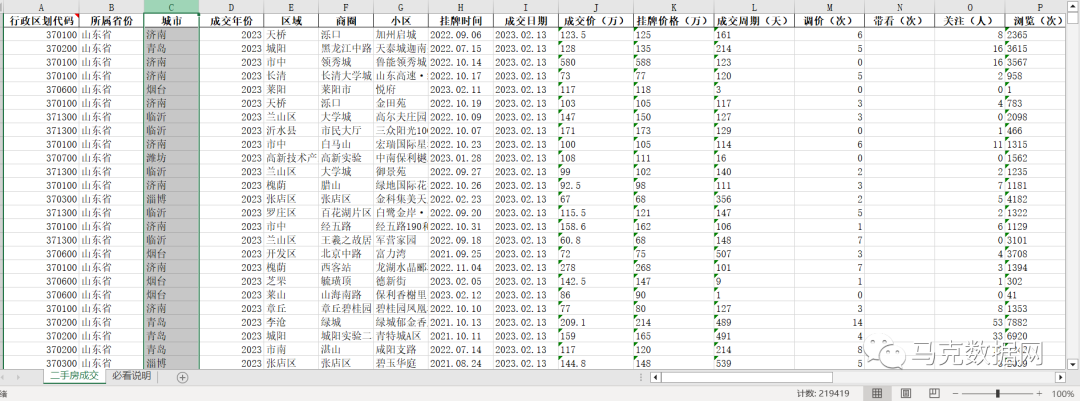The height and width of the screenshot is (401, 1080).
Task: Select column B header
Action: click(112, 6)
